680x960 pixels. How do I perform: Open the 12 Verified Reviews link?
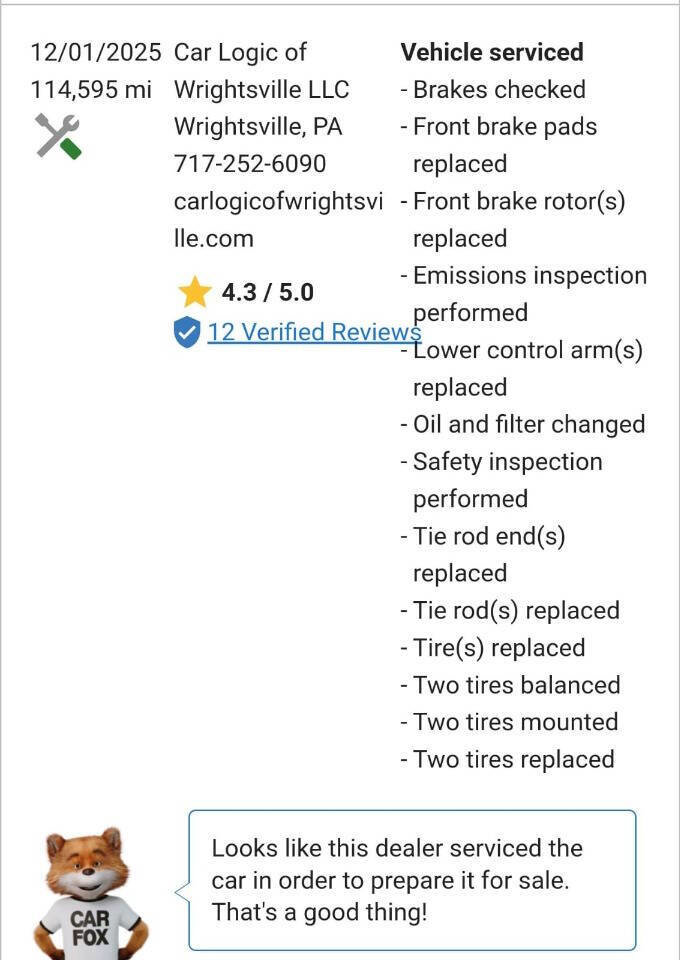[313, 332]
